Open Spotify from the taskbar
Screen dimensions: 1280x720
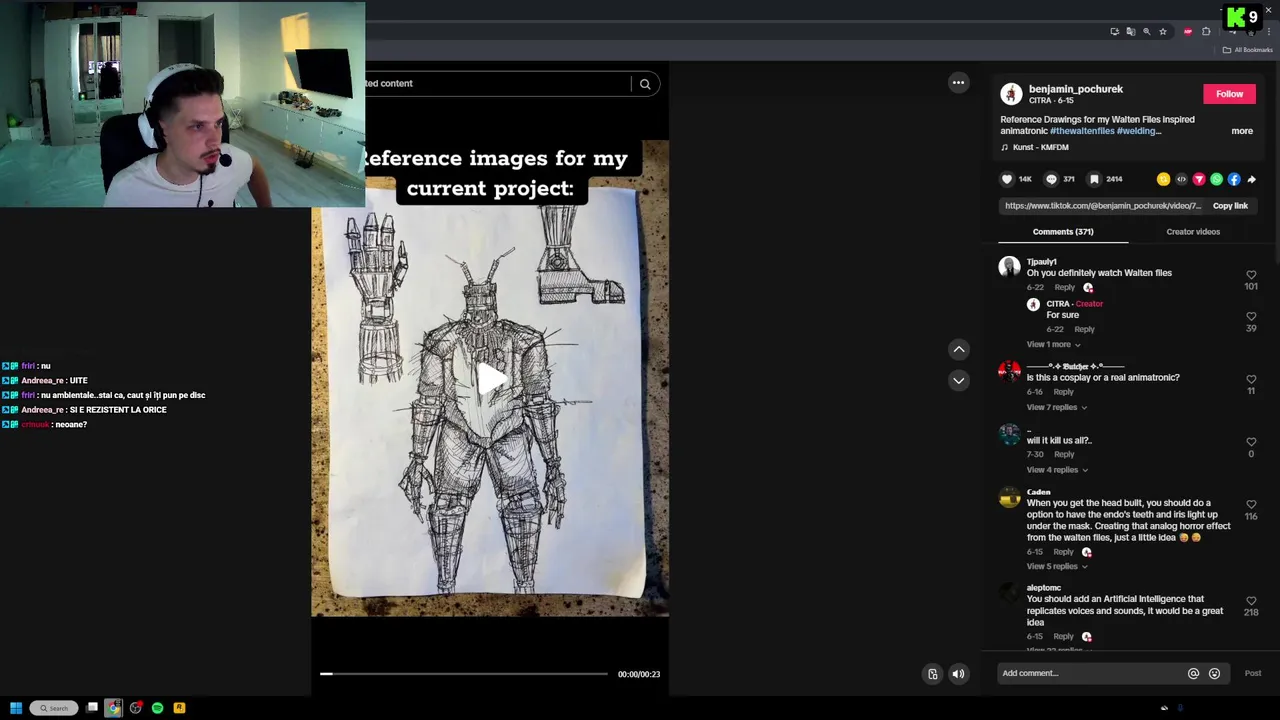pyautogui.click(x=157, y=708)
